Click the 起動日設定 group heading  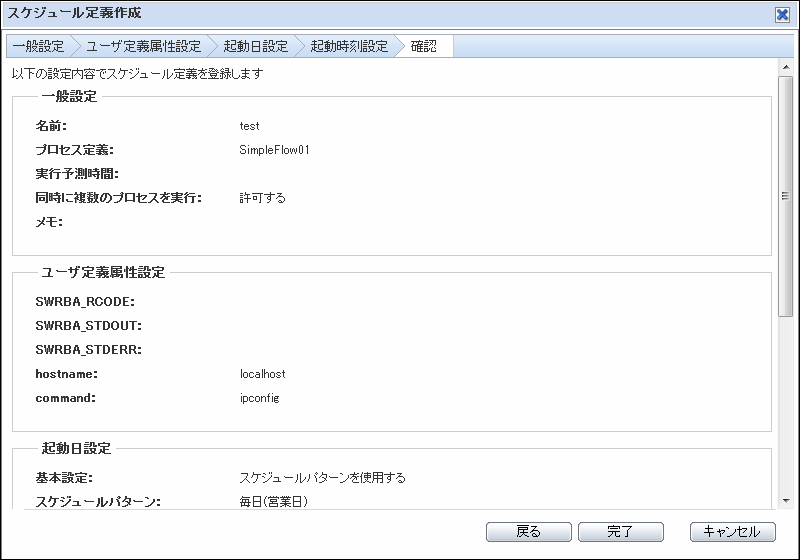tap(77, 448)
